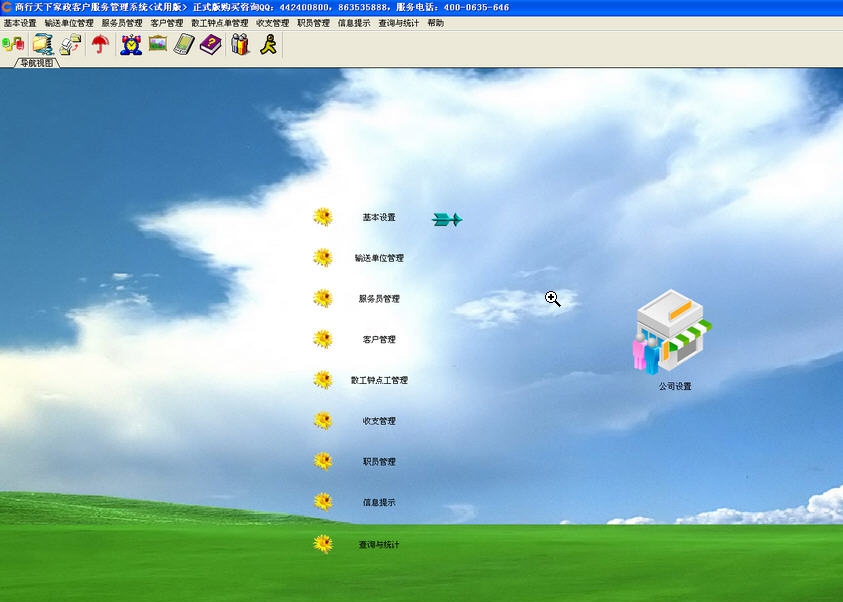Click the blue alarm clock toolbar icon
843x602 pixels.
tap(131, 45)
